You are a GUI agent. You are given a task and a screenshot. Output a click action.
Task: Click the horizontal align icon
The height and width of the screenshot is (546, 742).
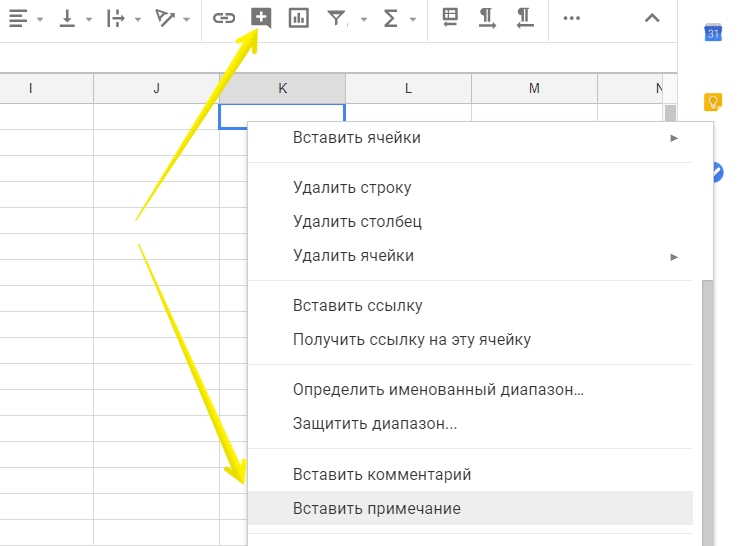pyautogui.click(x=18, y=18)
